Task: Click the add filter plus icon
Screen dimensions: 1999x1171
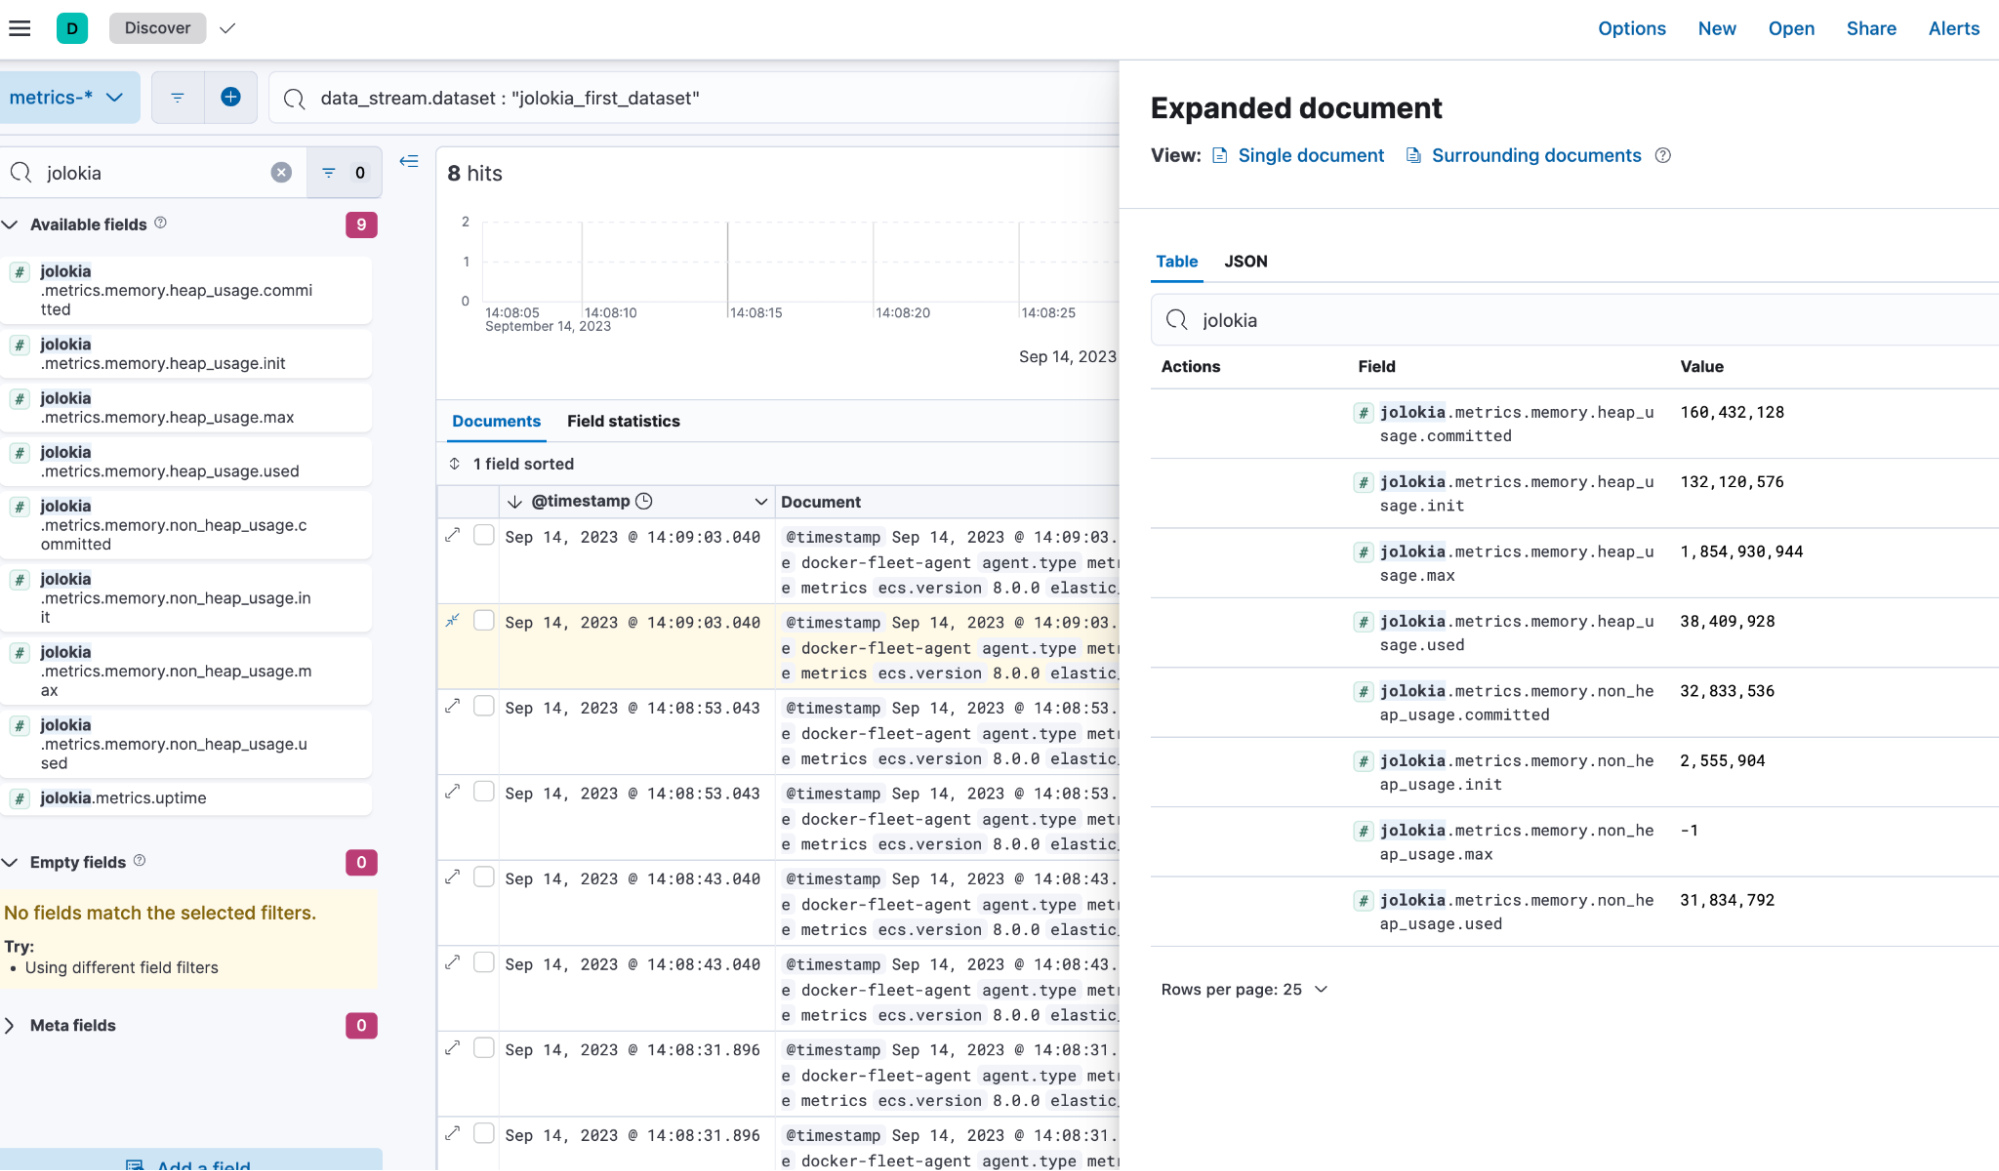Action: tap(230, 97)
